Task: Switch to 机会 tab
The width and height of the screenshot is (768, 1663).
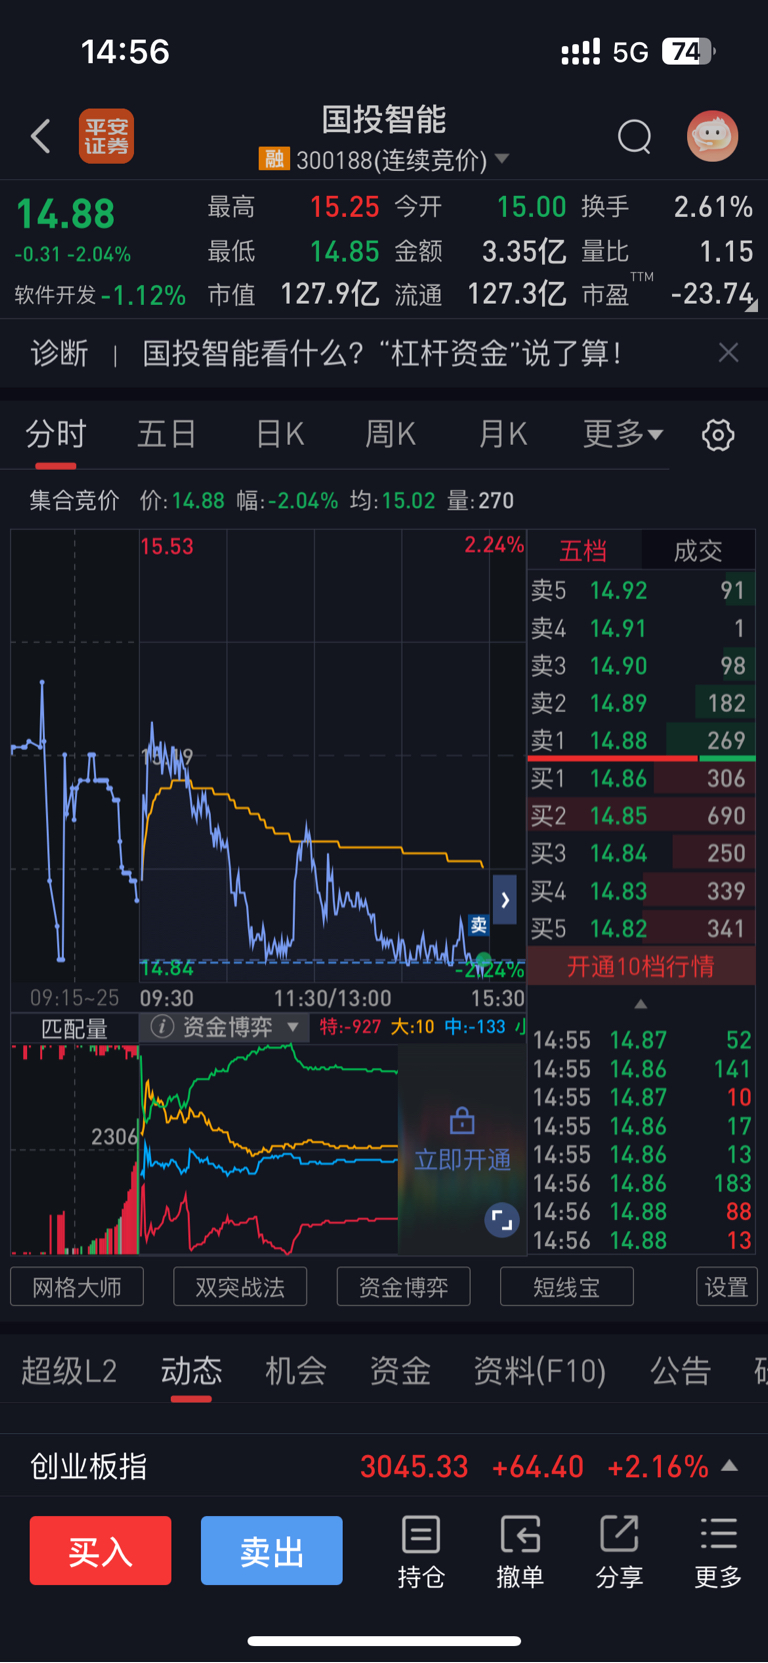Action: pos(296,1371)
